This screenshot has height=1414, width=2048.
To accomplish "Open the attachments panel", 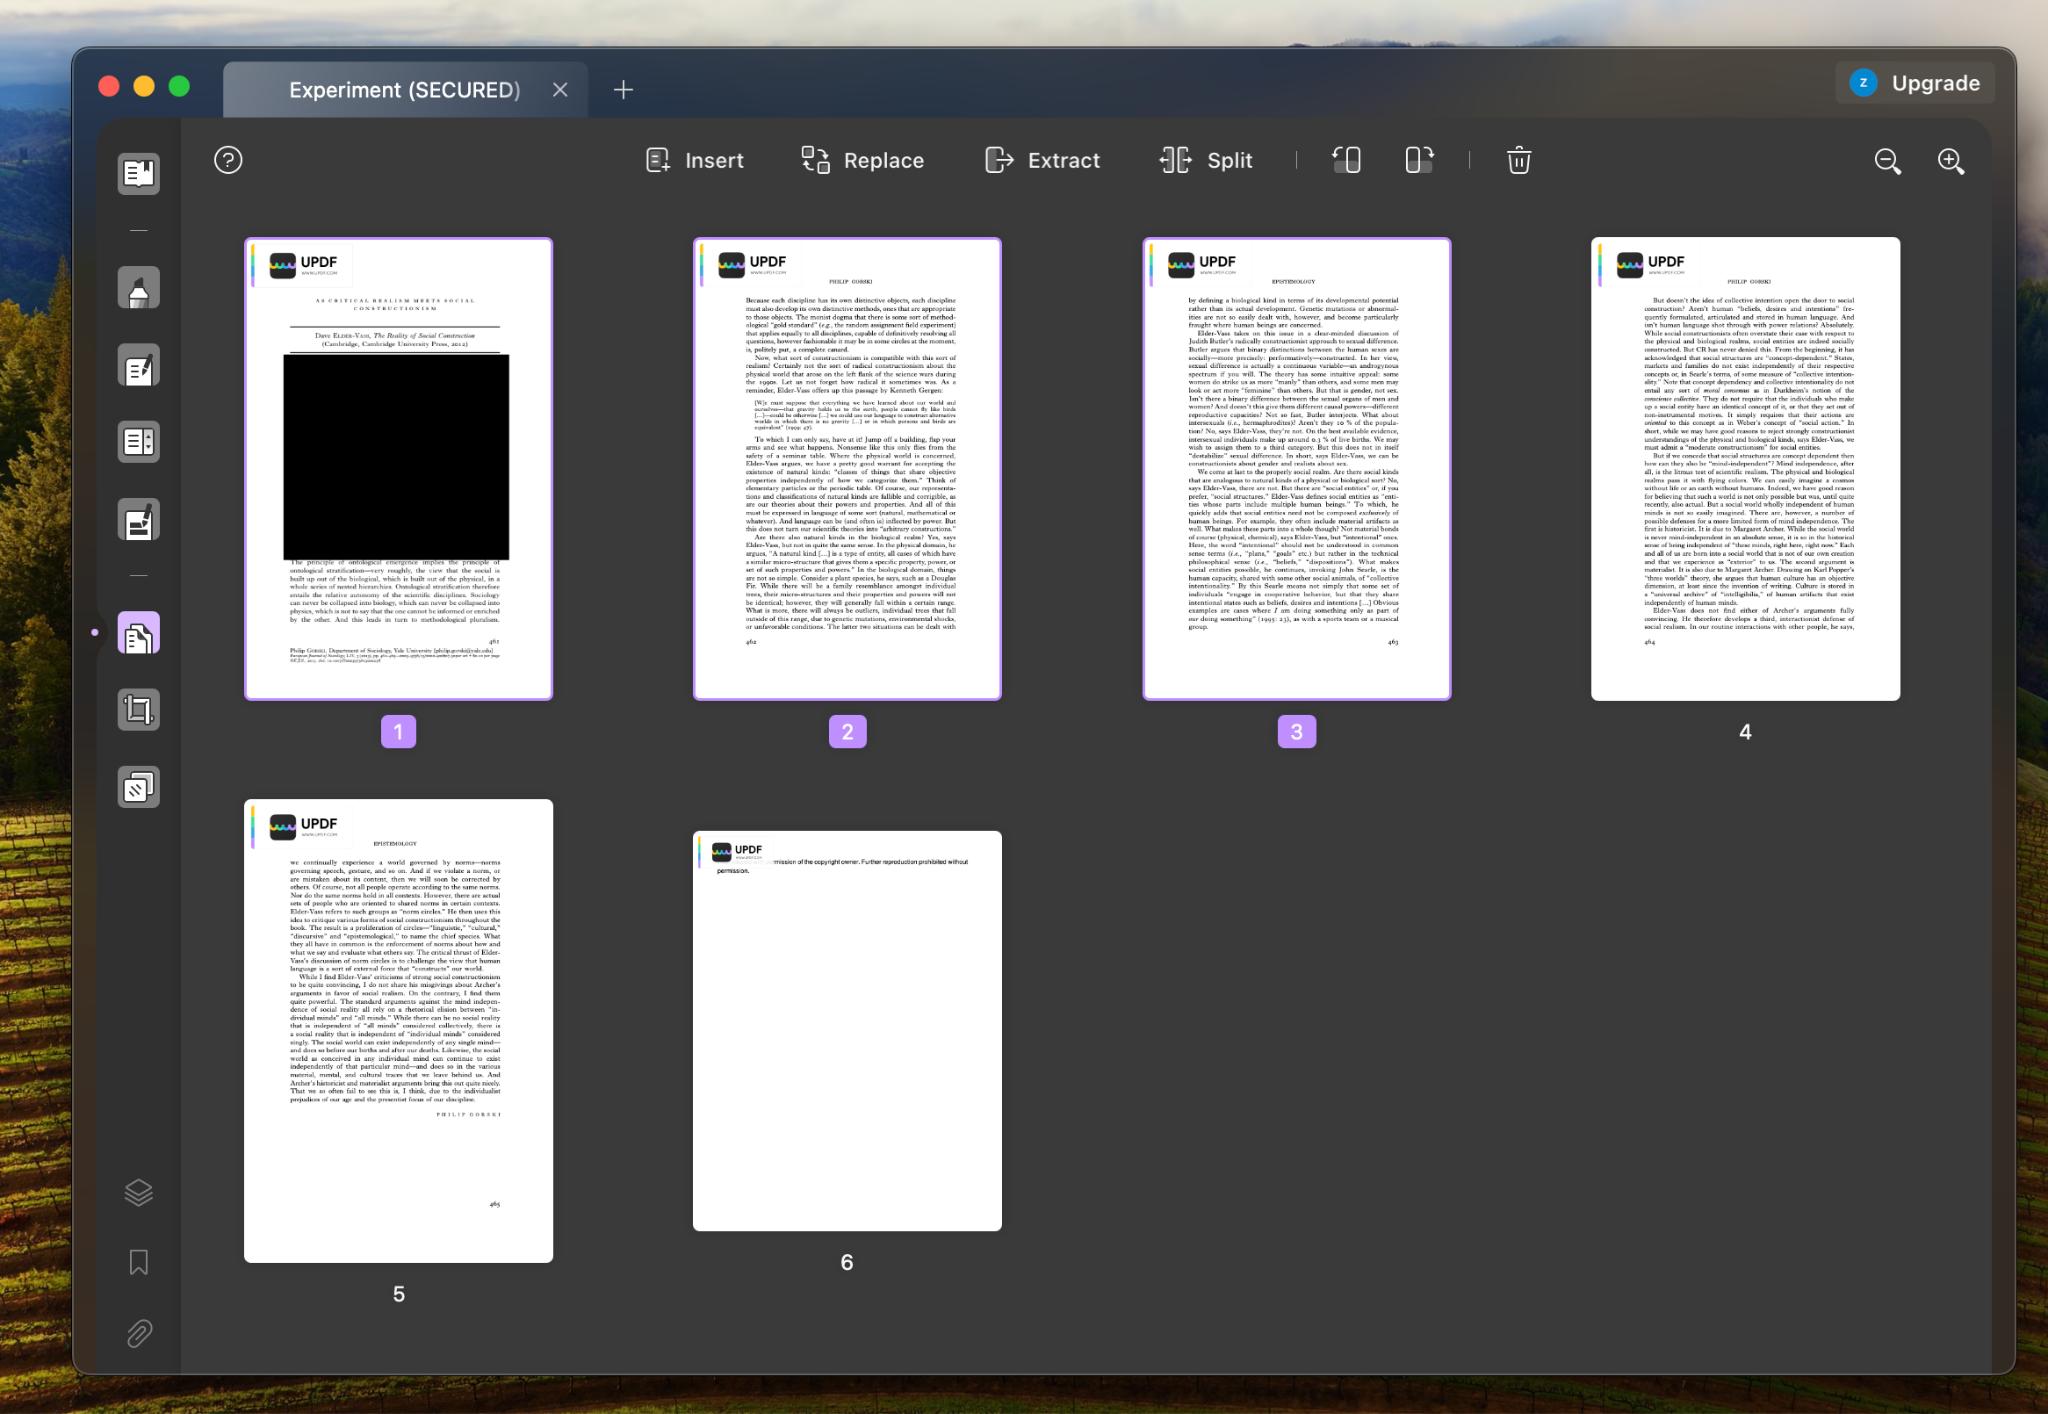I will (x=138, y=1334).
